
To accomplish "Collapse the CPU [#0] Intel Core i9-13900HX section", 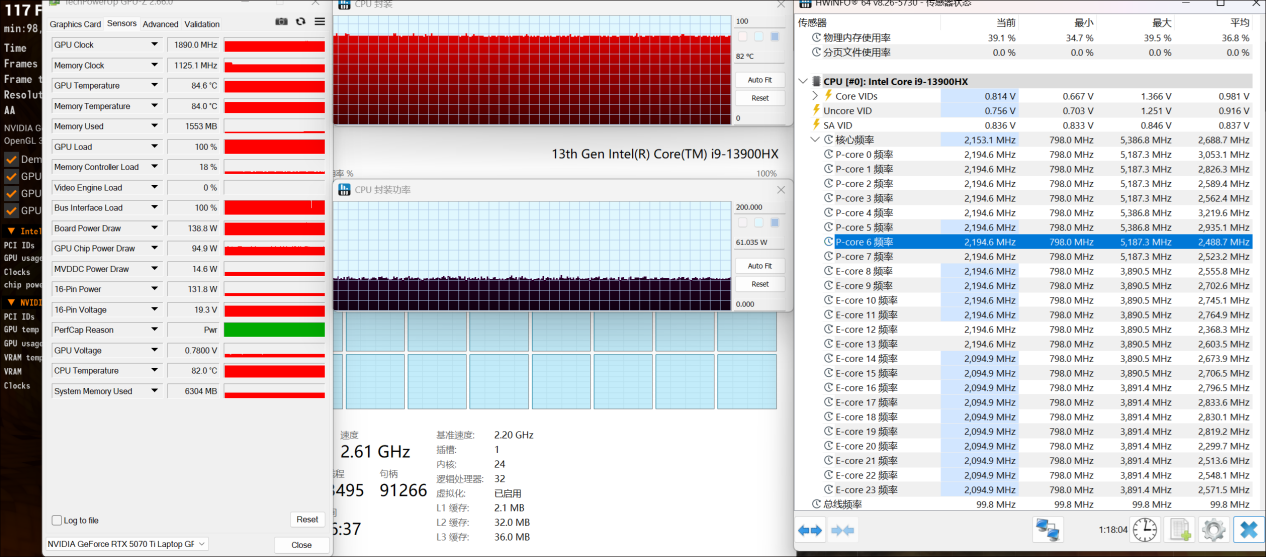I will [x=804, y=81].
